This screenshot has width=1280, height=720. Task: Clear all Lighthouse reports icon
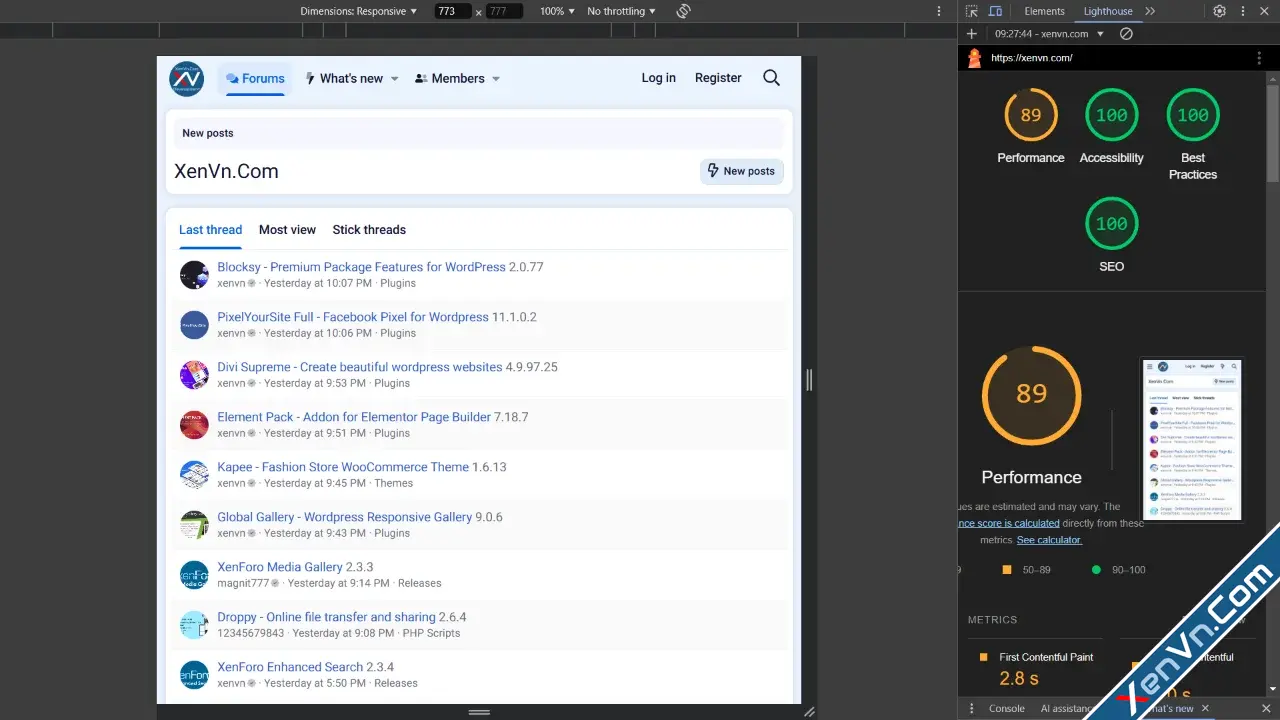[x=1126, y=34]
